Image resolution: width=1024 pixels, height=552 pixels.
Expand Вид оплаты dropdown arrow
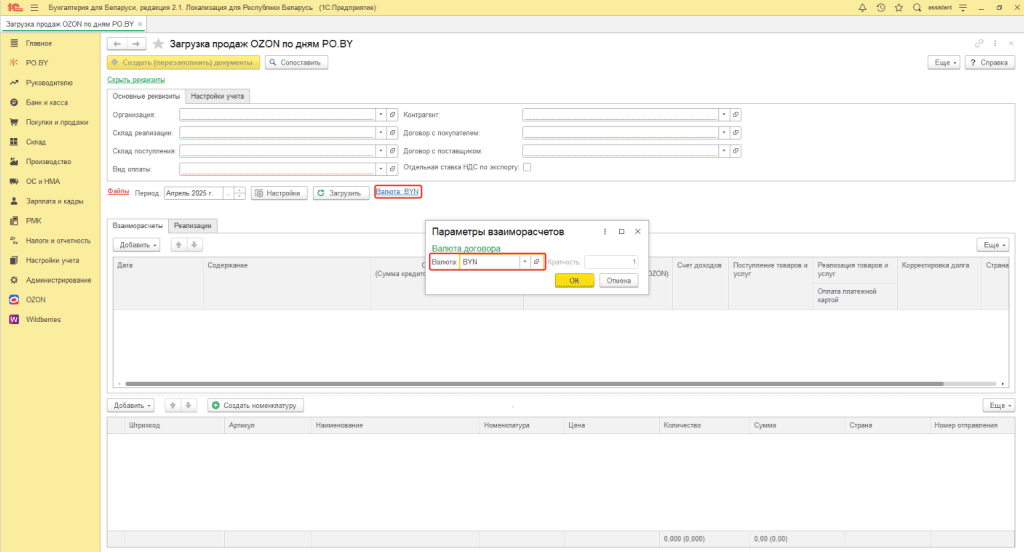tap(381, 169)
